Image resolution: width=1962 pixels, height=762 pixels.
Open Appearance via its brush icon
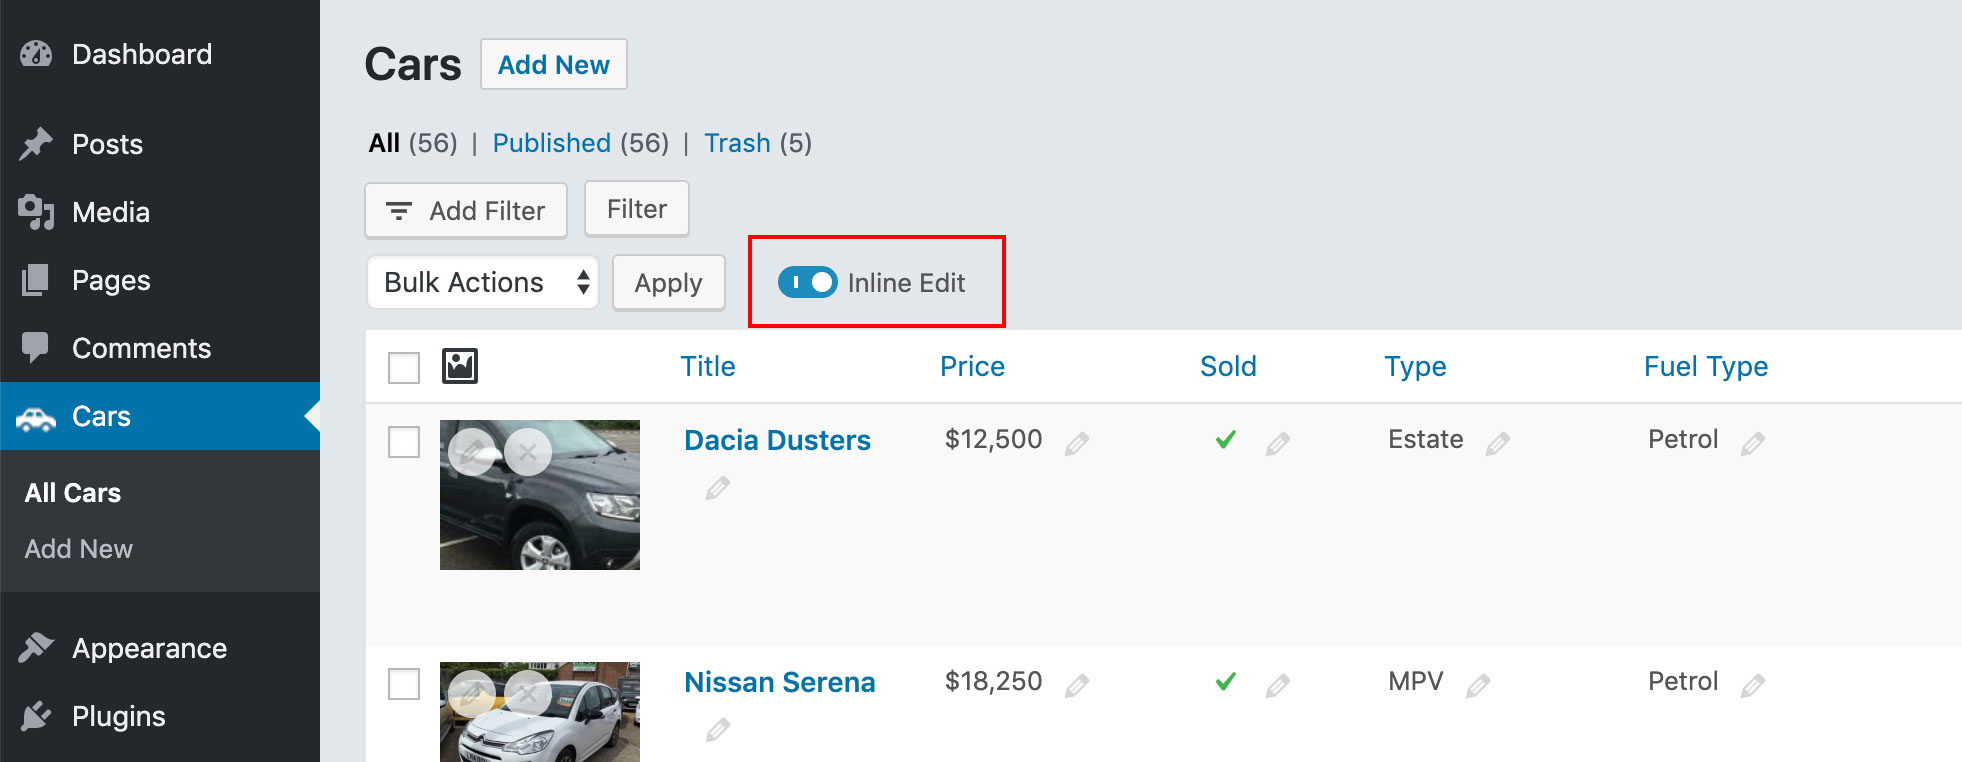coord(36,647)
